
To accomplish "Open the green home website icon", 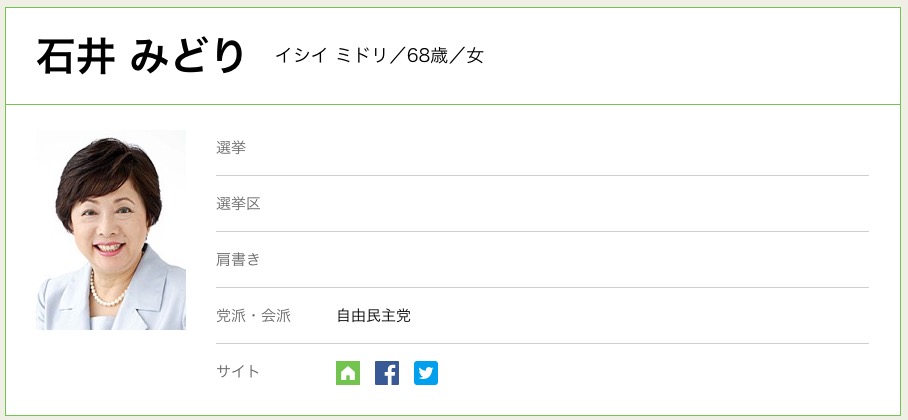I will coord(348,373).
